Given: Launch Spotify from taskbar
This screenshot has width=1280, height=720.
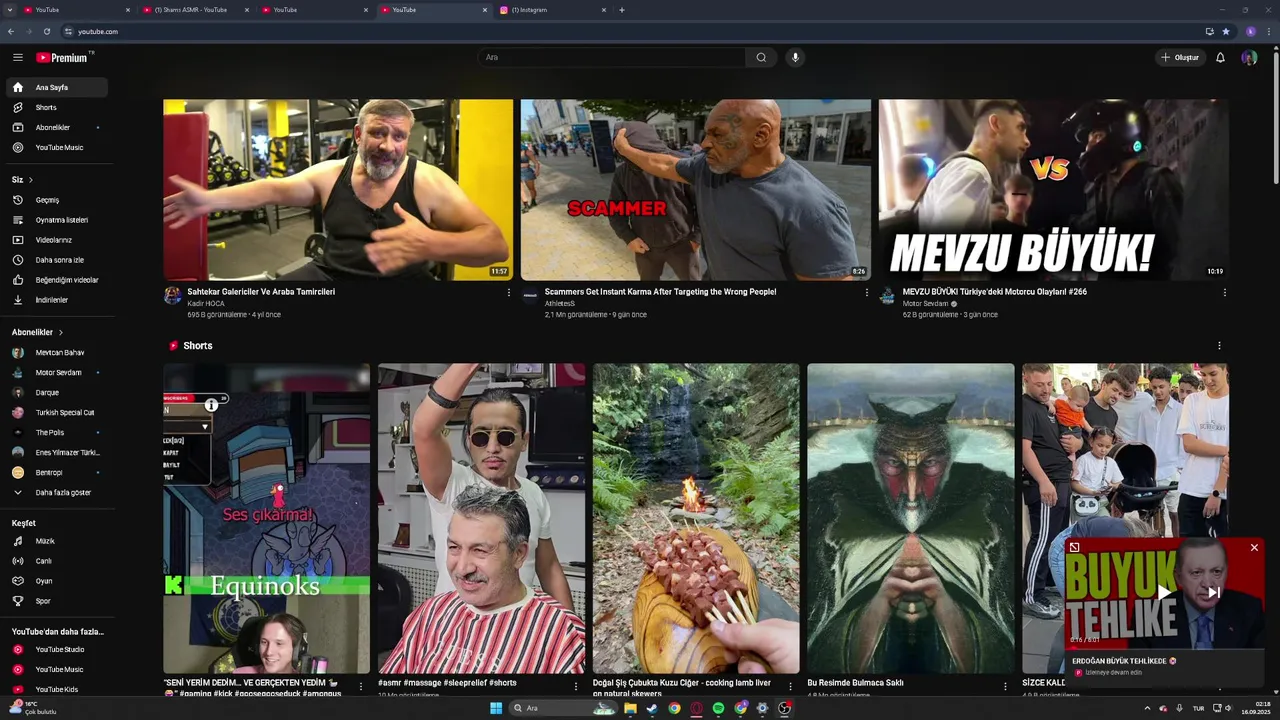Looking at the screenshot, I should point(718,708).
